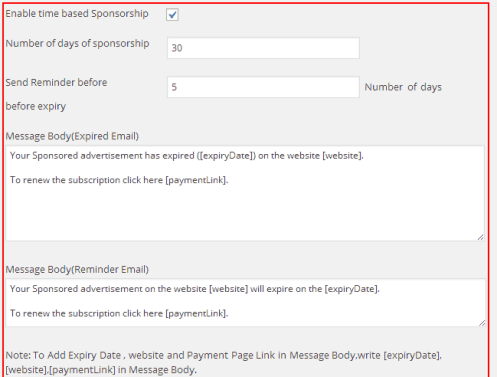Click the 'before expiry' text
497x377 pixels.
[36, 106]
